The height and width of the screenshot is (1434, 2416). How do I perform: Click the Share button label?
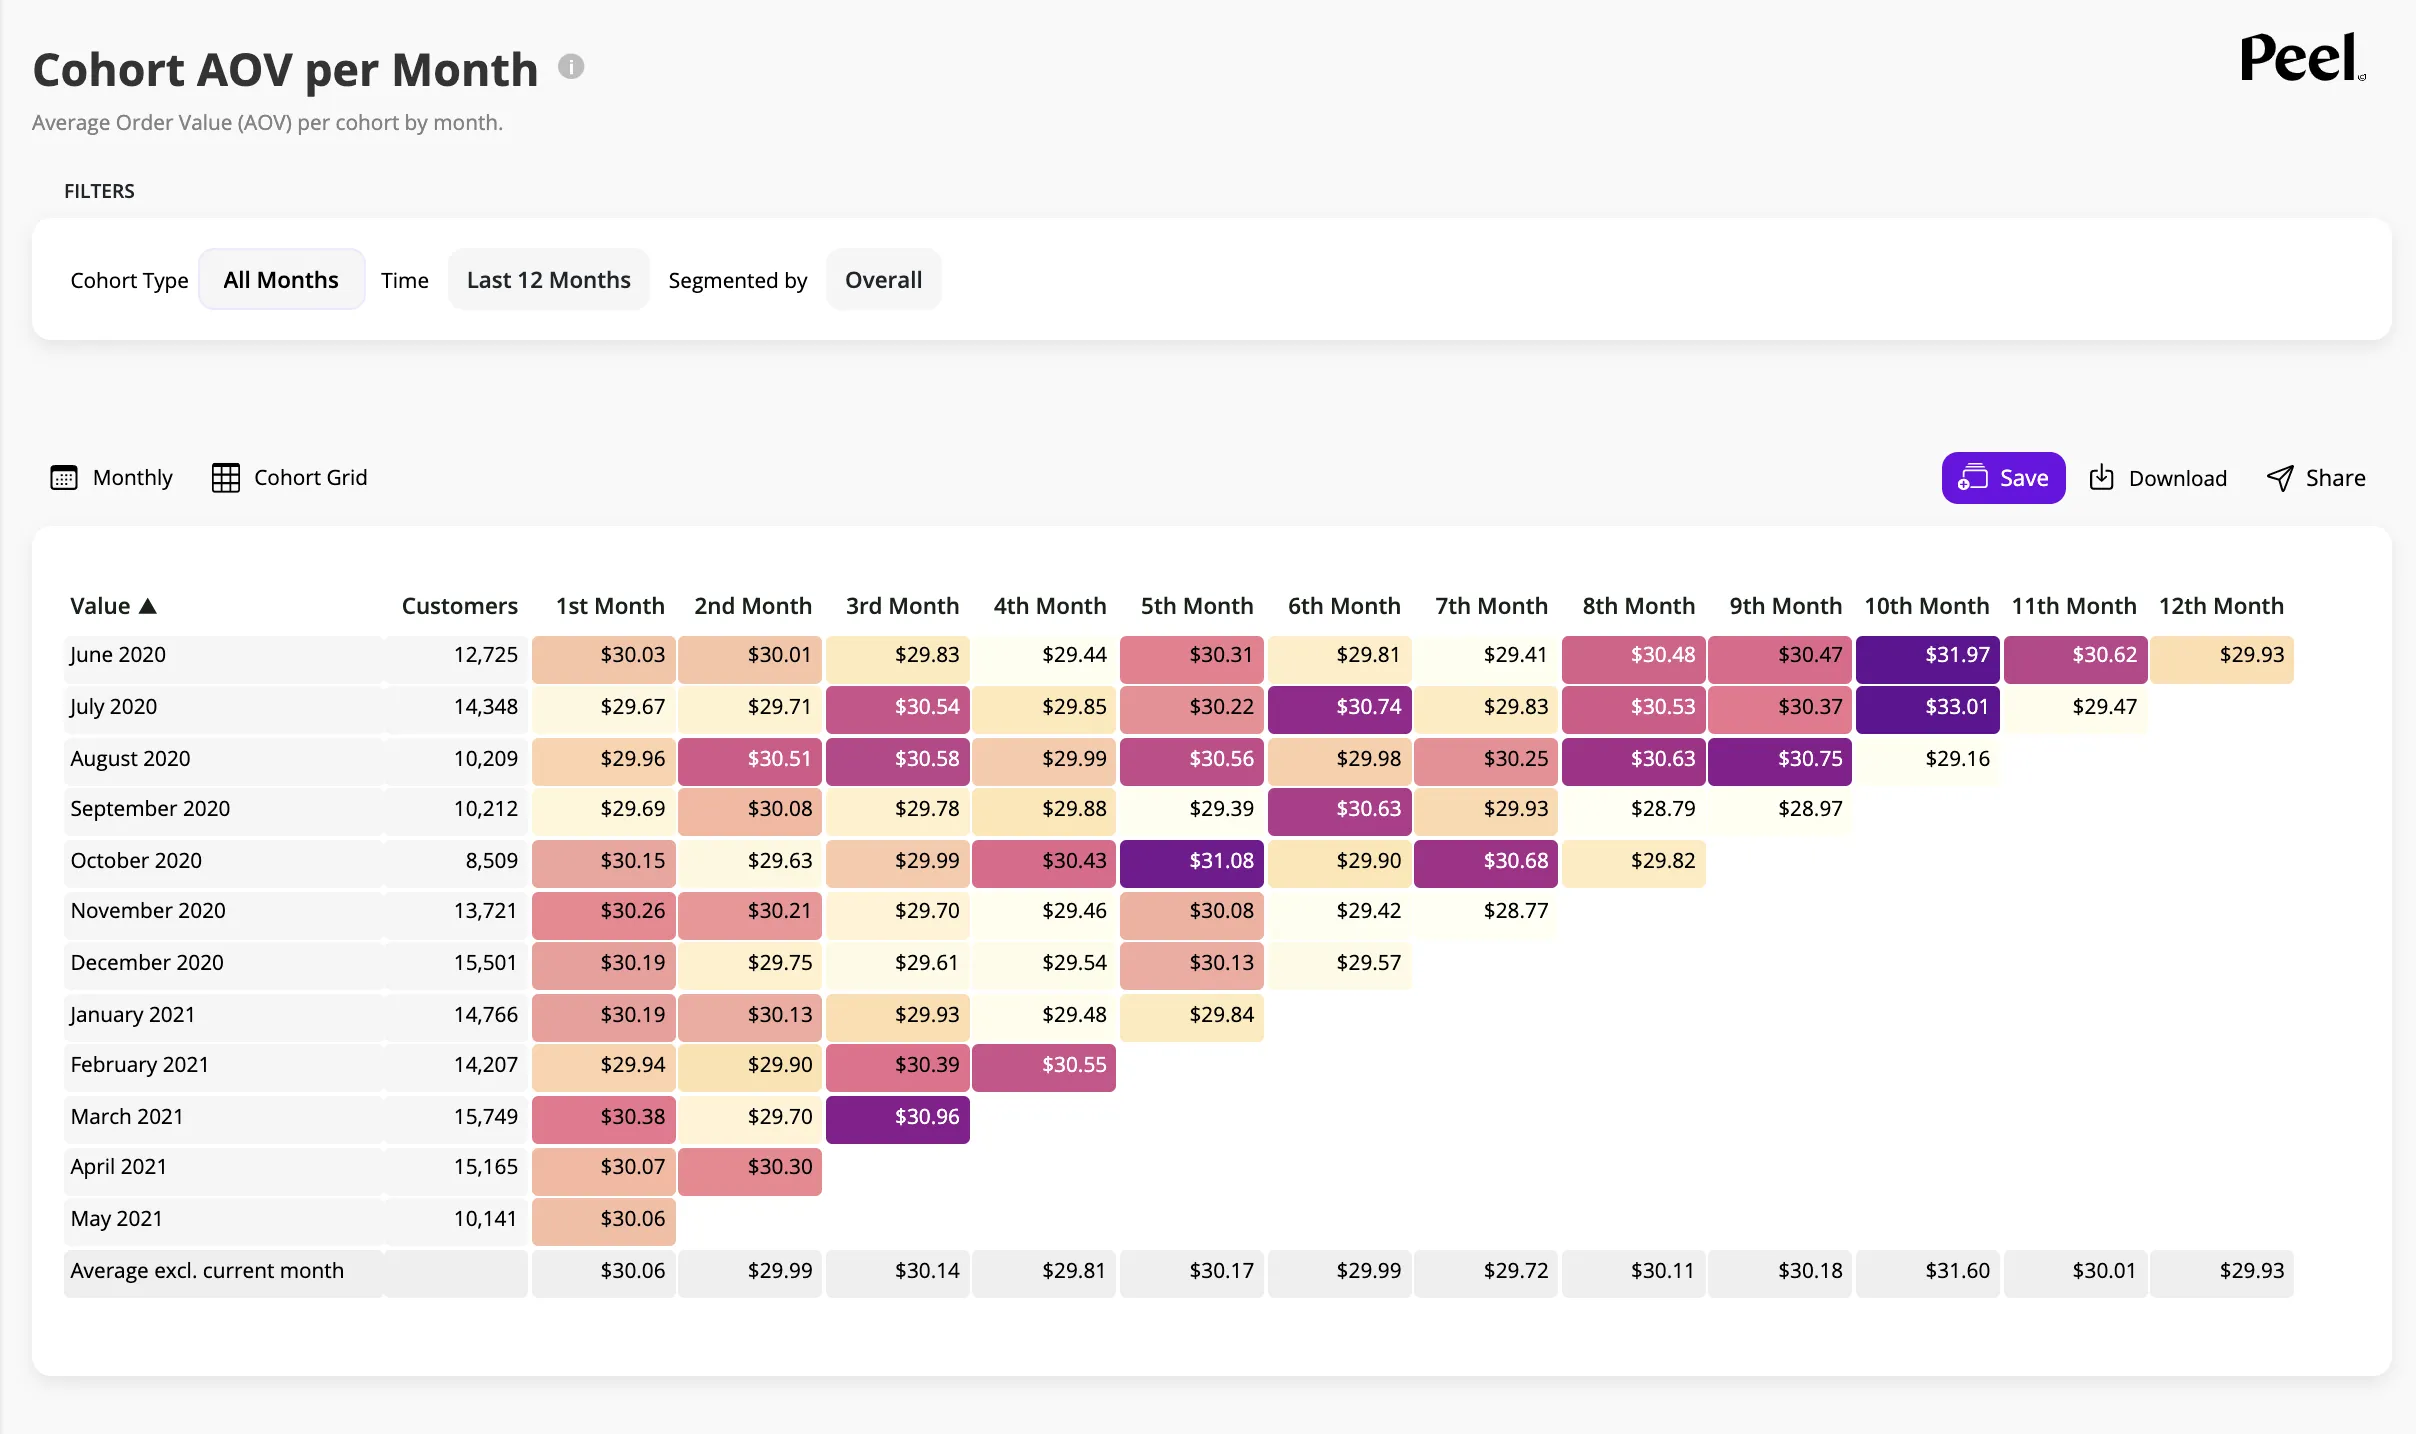(2336, 478)
